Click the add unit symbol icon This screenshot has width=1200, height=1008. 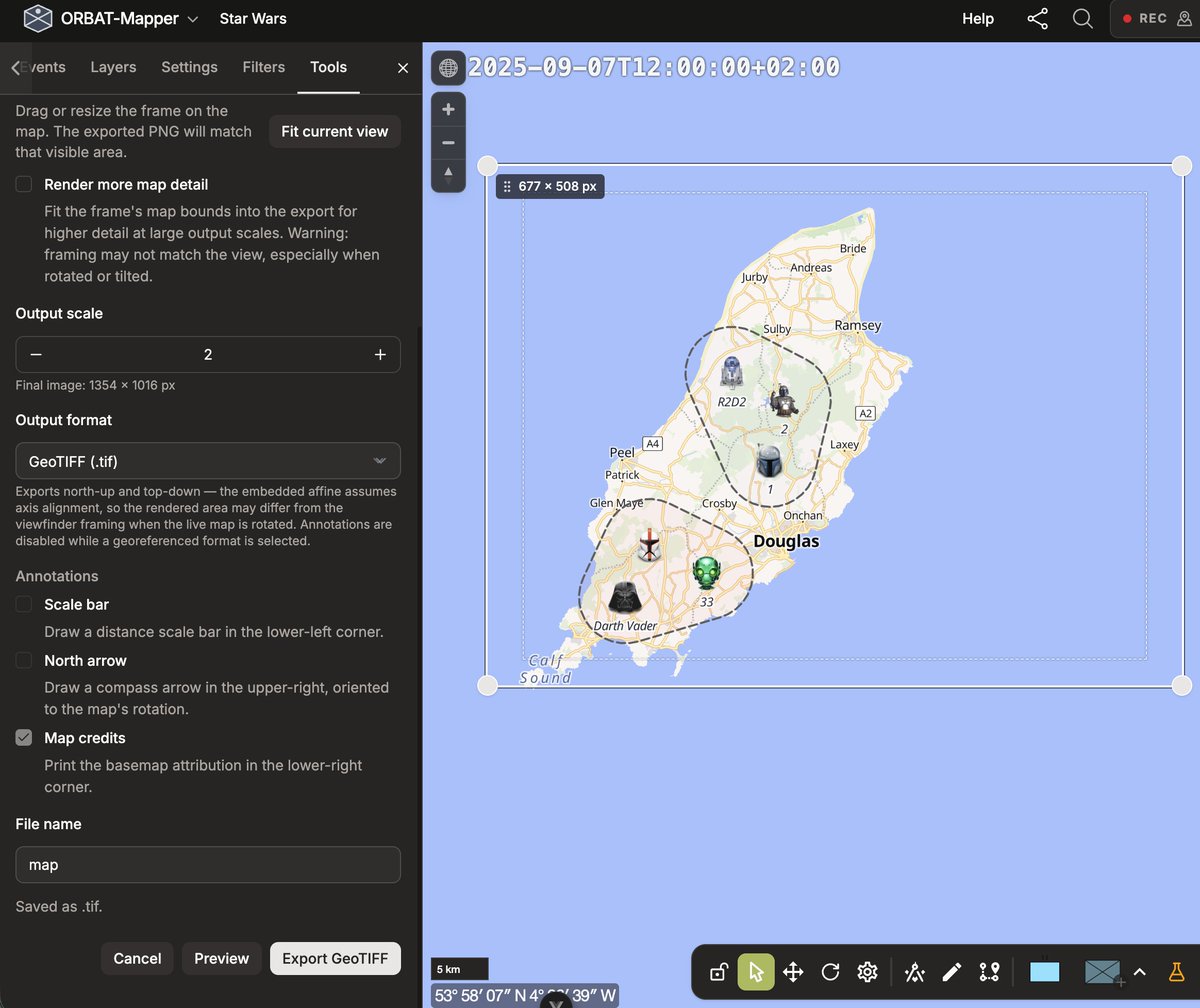tap(1103, 972)
